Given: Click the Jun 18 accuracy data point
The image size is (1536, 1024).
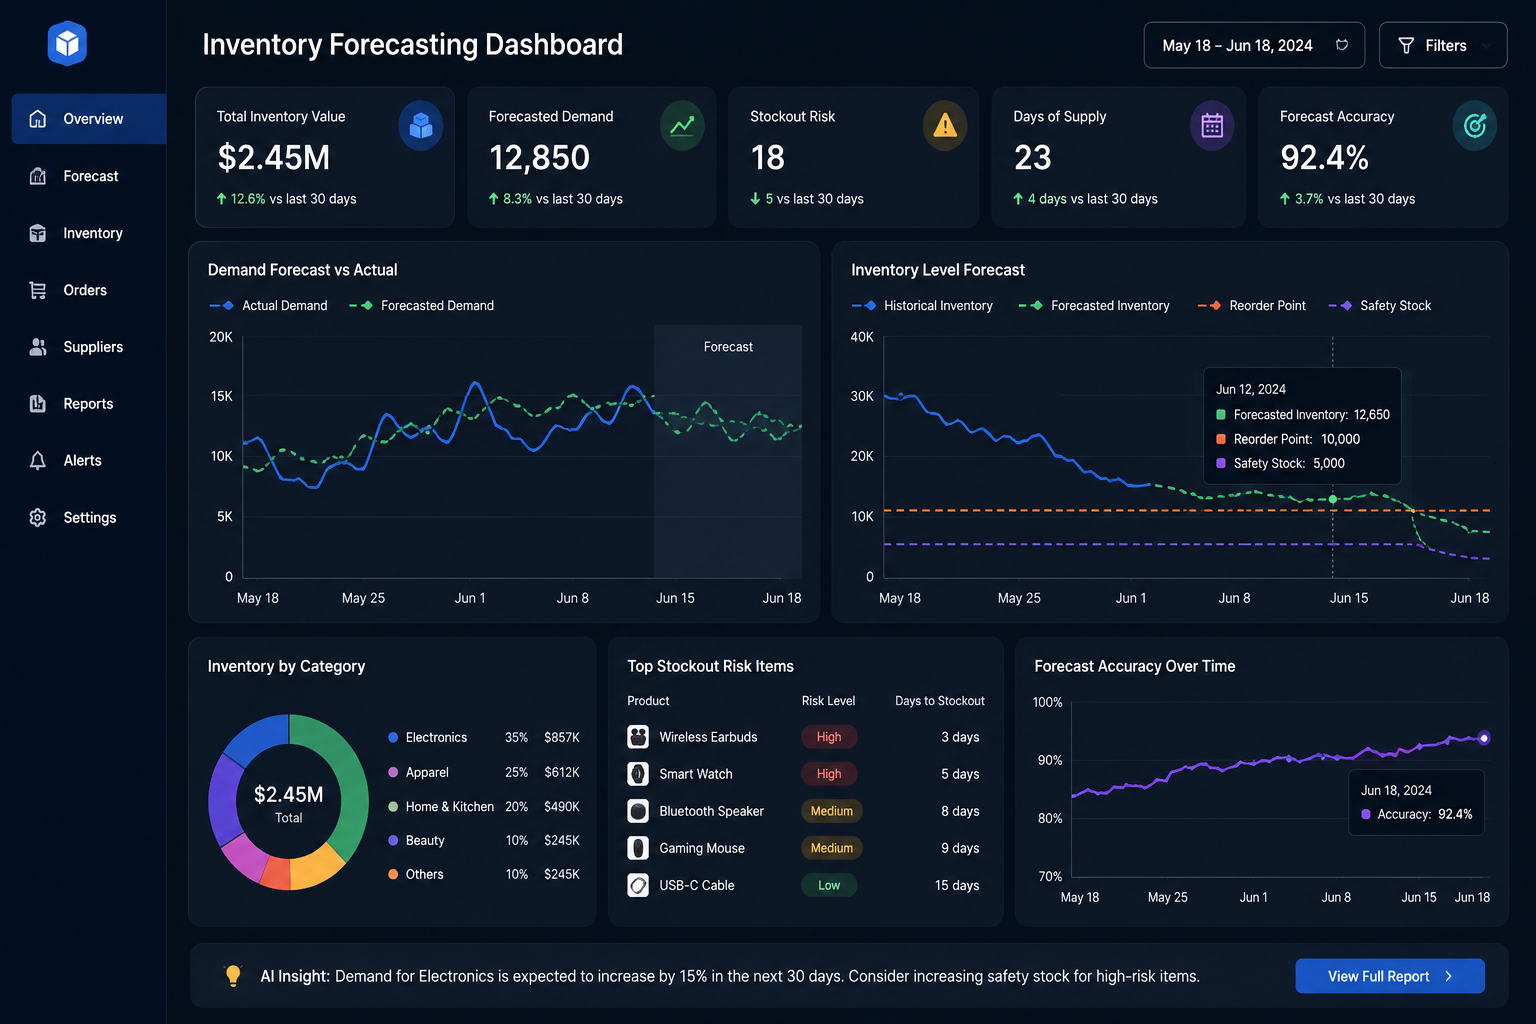Looking at the screenshot, I should [1484, 738].
